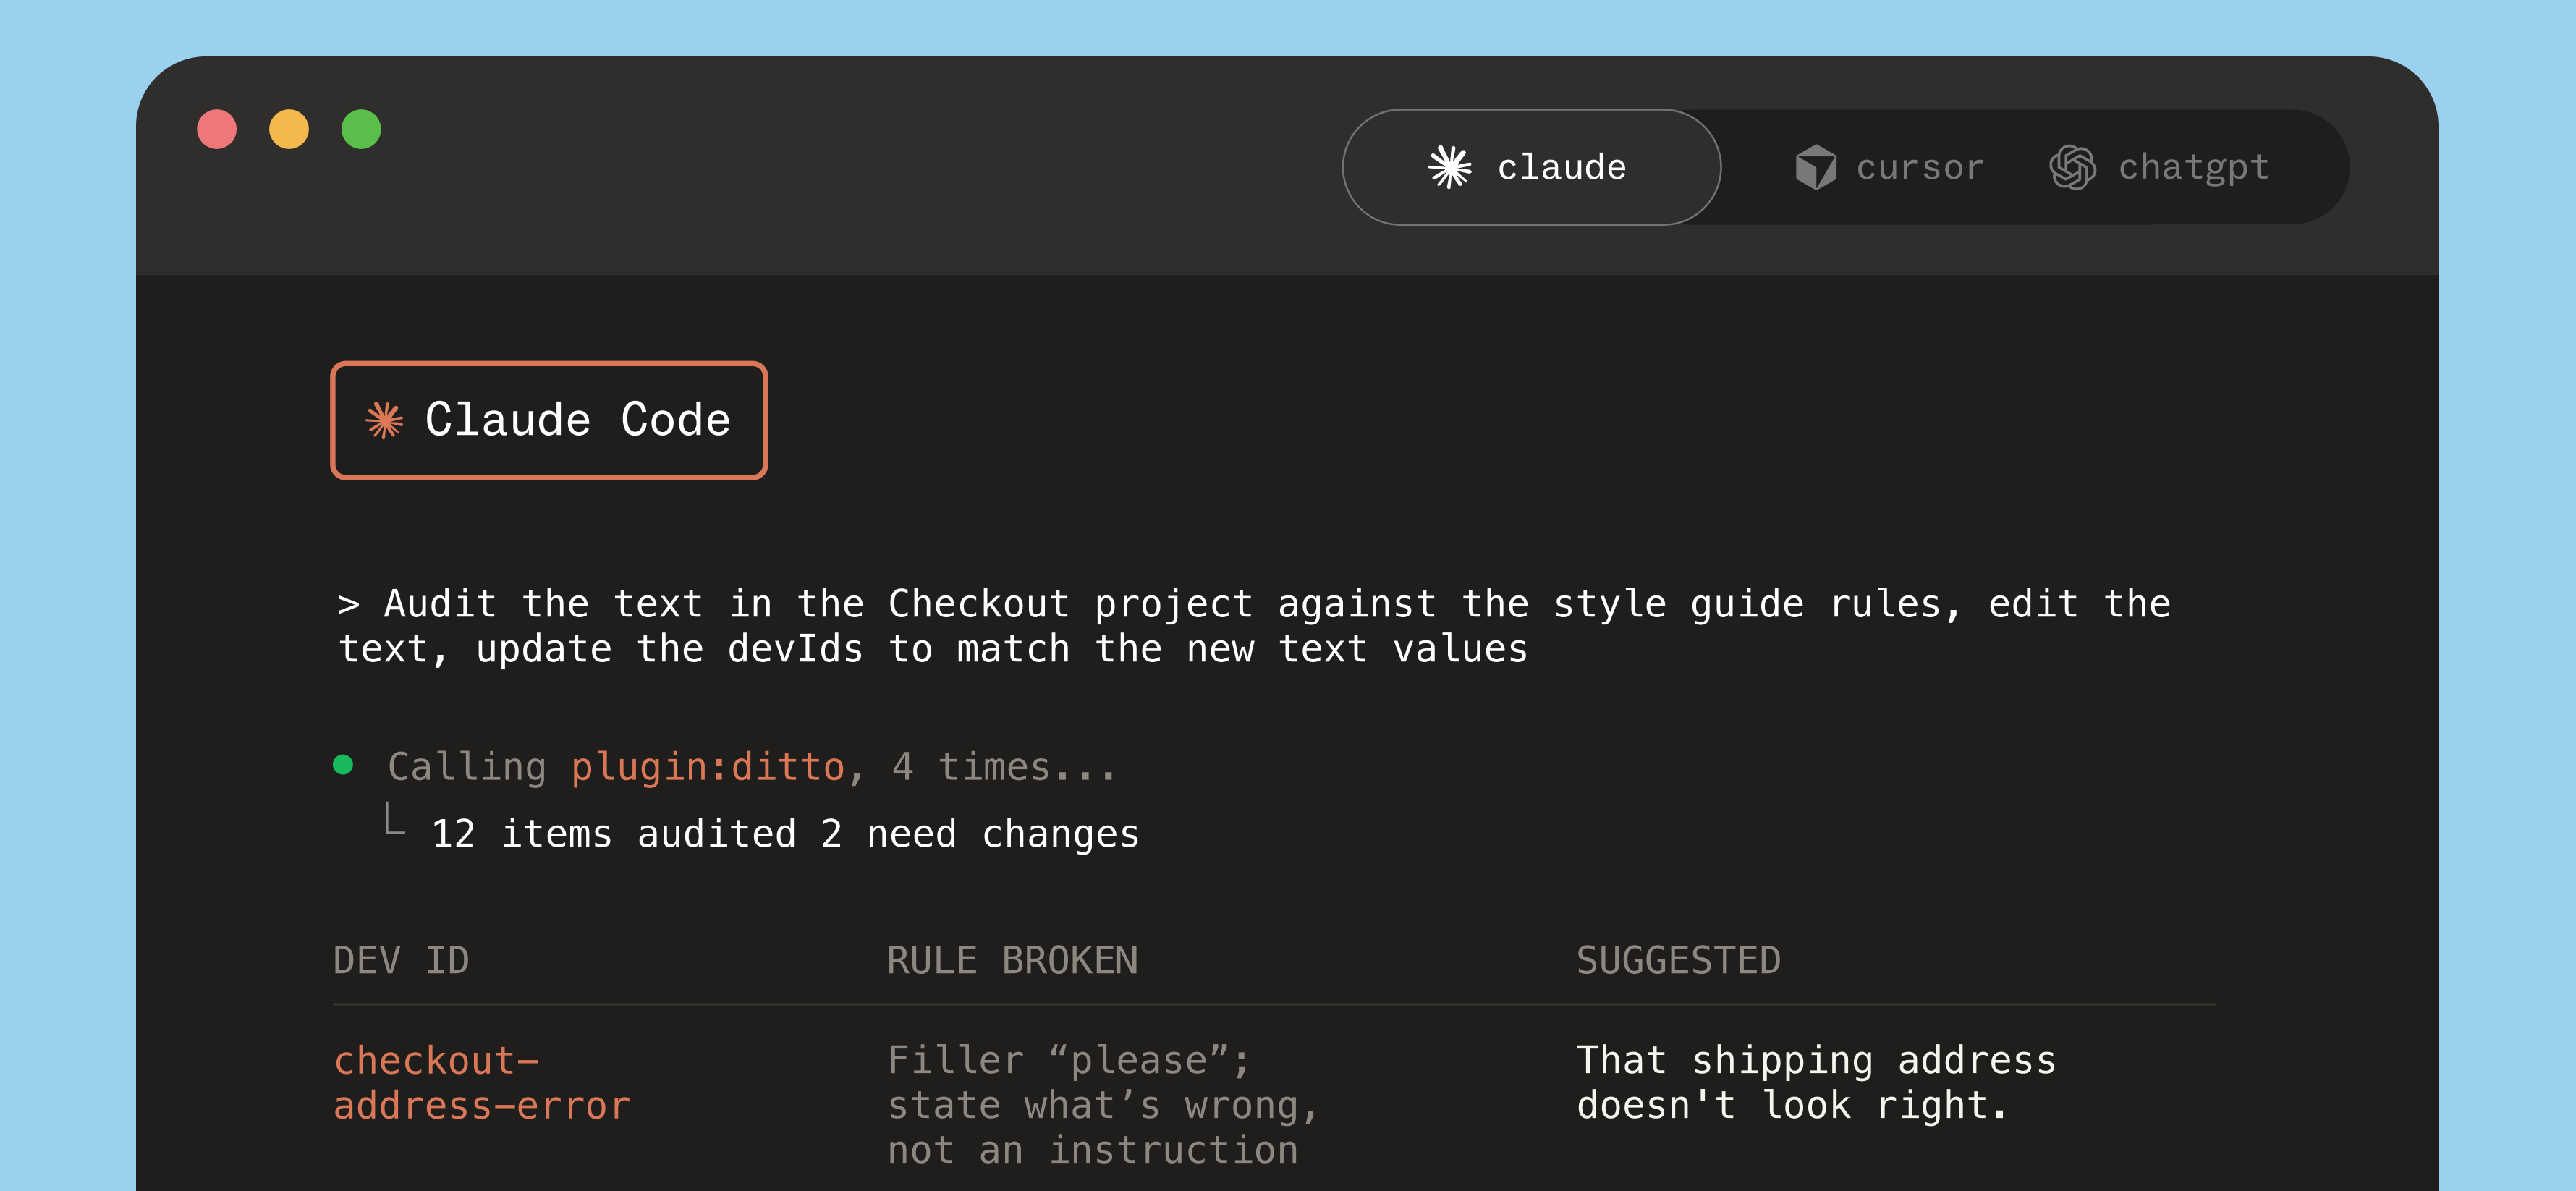Viewport: 2576px width, 1191px height.
Task: Click the red close window dot
Action: click(x=217, y=129)
